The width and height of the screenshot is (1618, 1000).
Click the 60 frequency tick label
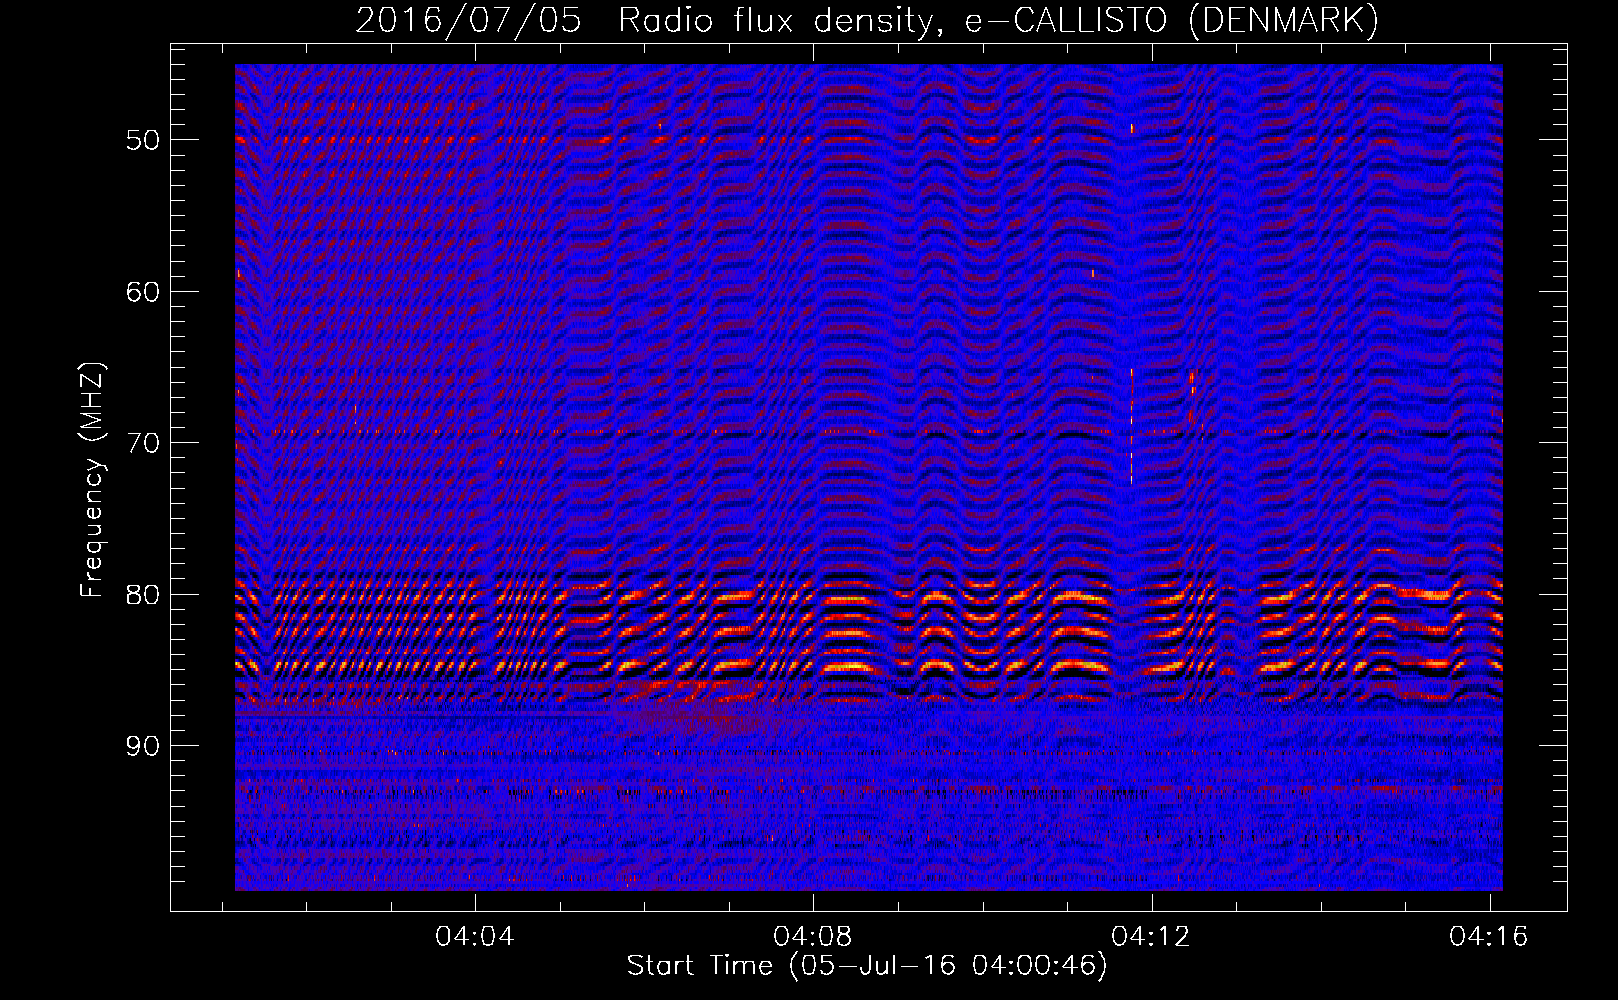(x=142, y=292)
